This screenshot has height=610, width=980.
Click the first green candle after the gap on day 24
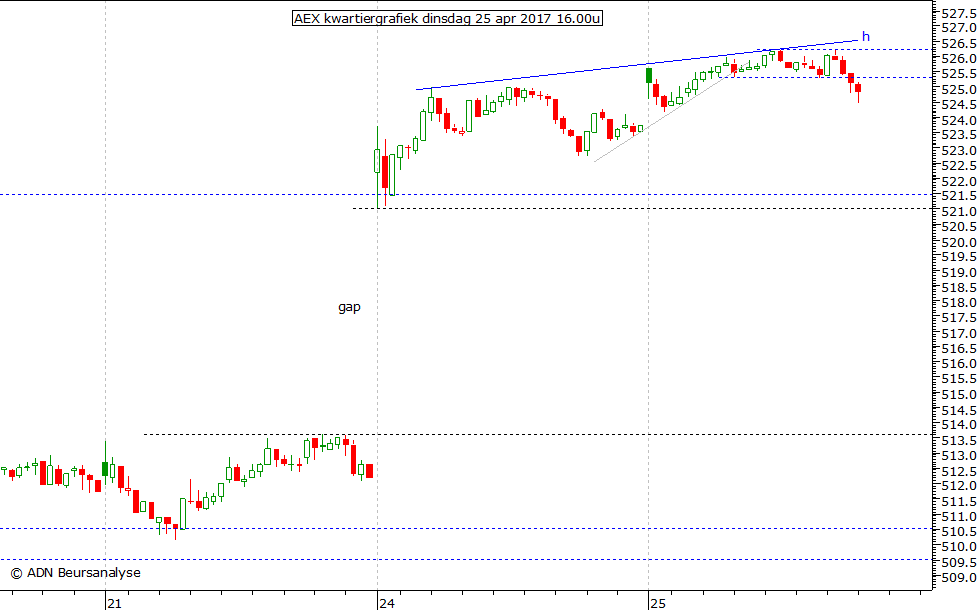[x=377, y=161]
